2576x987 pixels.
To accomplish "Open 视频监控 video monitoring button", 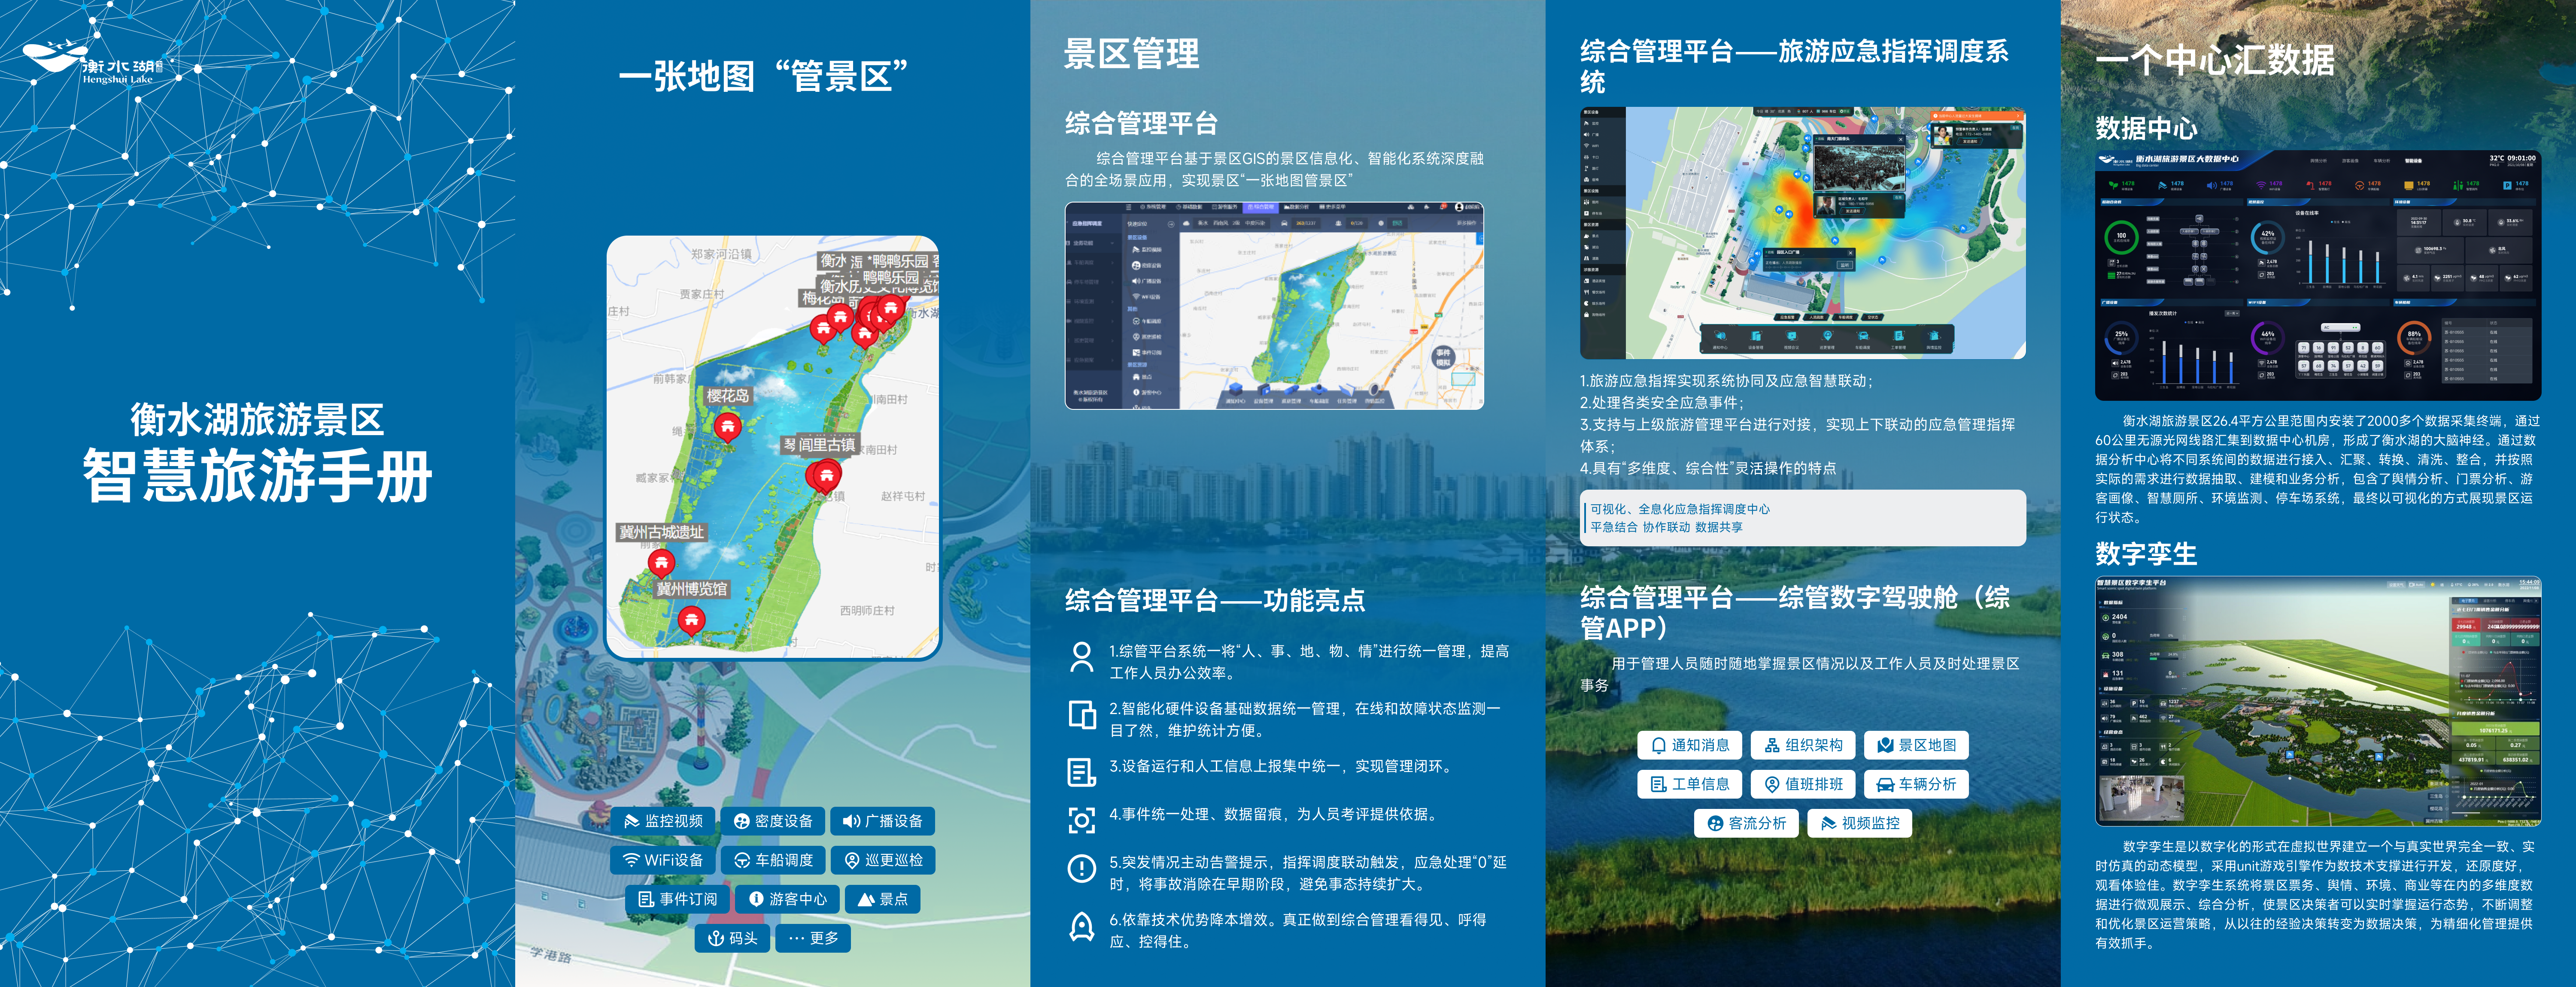I will pos(1859,823).
